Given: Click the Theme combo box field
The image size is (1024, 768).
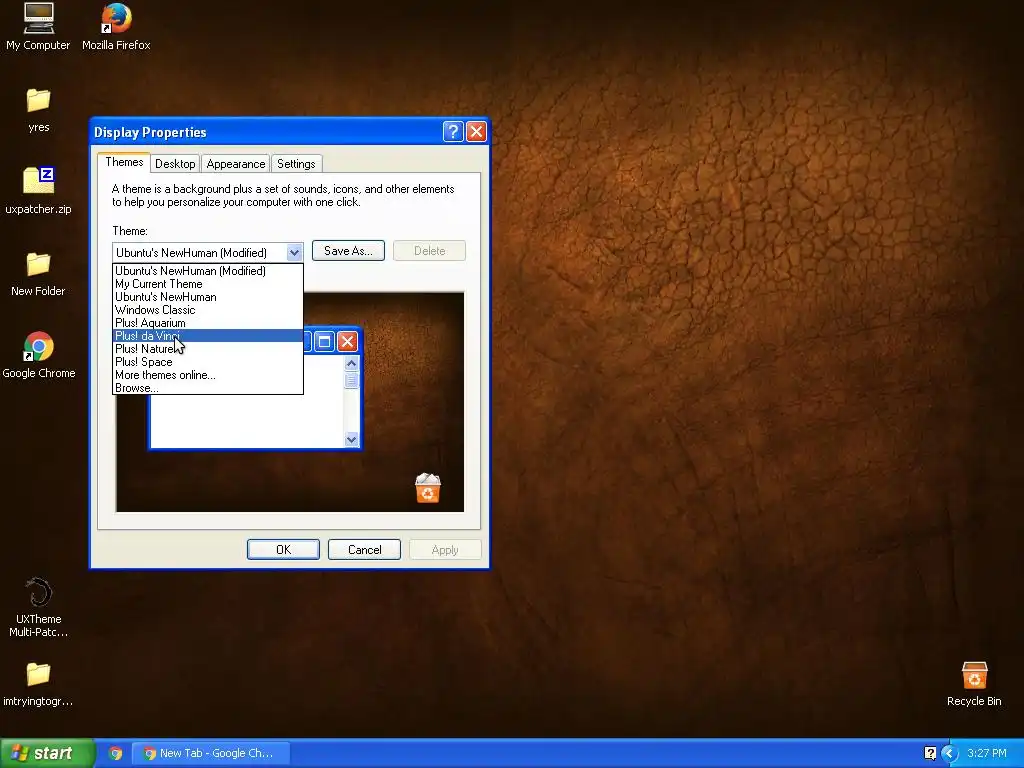Looking at the screenshot, I should pos(208,252).
